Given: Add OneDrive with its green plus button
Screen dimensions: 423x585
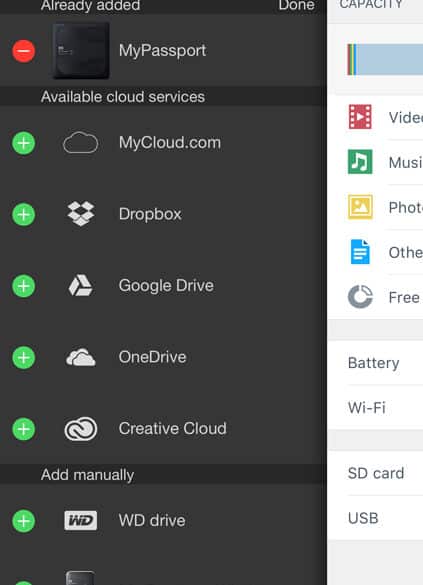Looking at the screenshot, I should tap(24, 357).
